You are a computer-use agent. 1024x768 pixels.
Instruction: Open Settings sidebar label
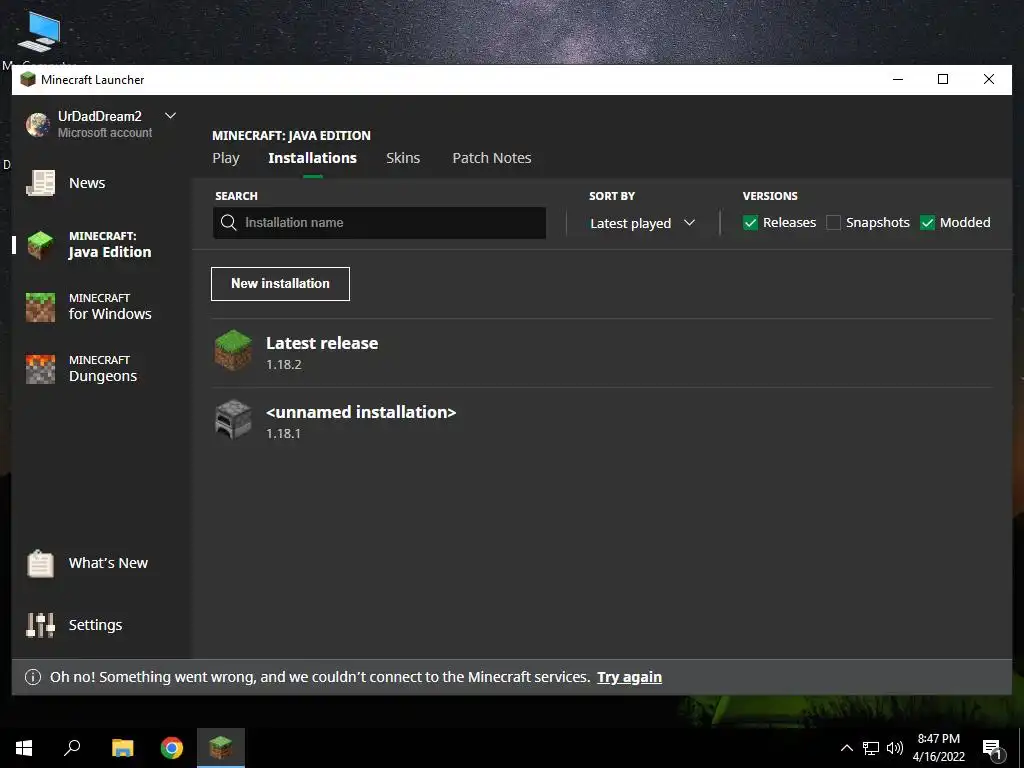[95, 625]
